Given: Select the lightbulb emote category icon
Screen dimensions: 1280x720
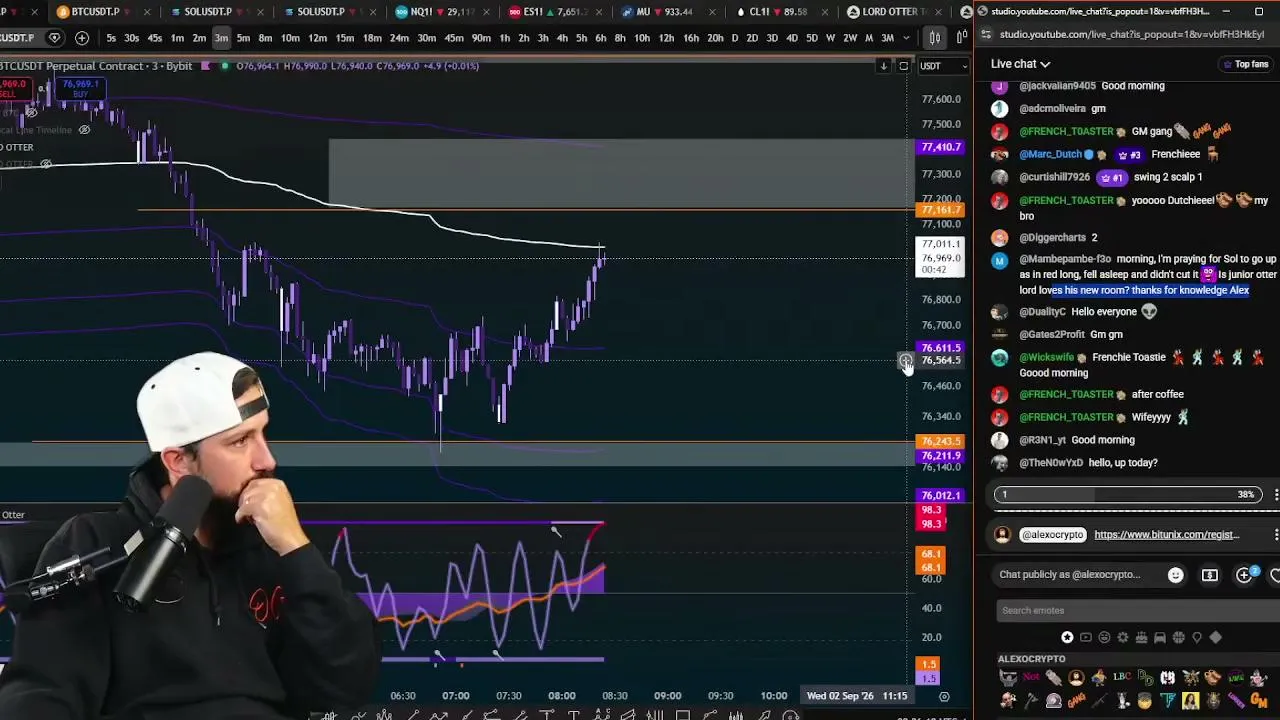Looking at the screenshot, I should tap(1197, 638).
